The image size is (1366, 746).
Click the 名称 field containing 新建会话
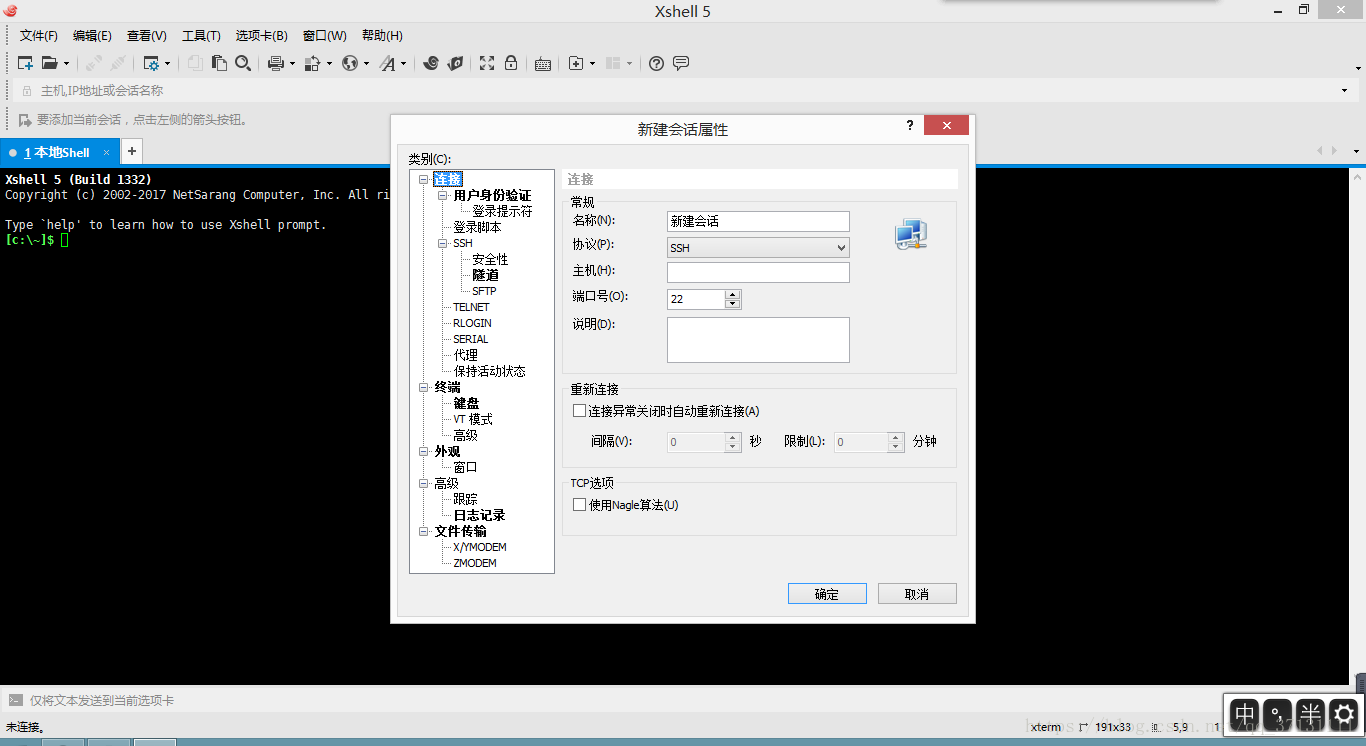758,221
